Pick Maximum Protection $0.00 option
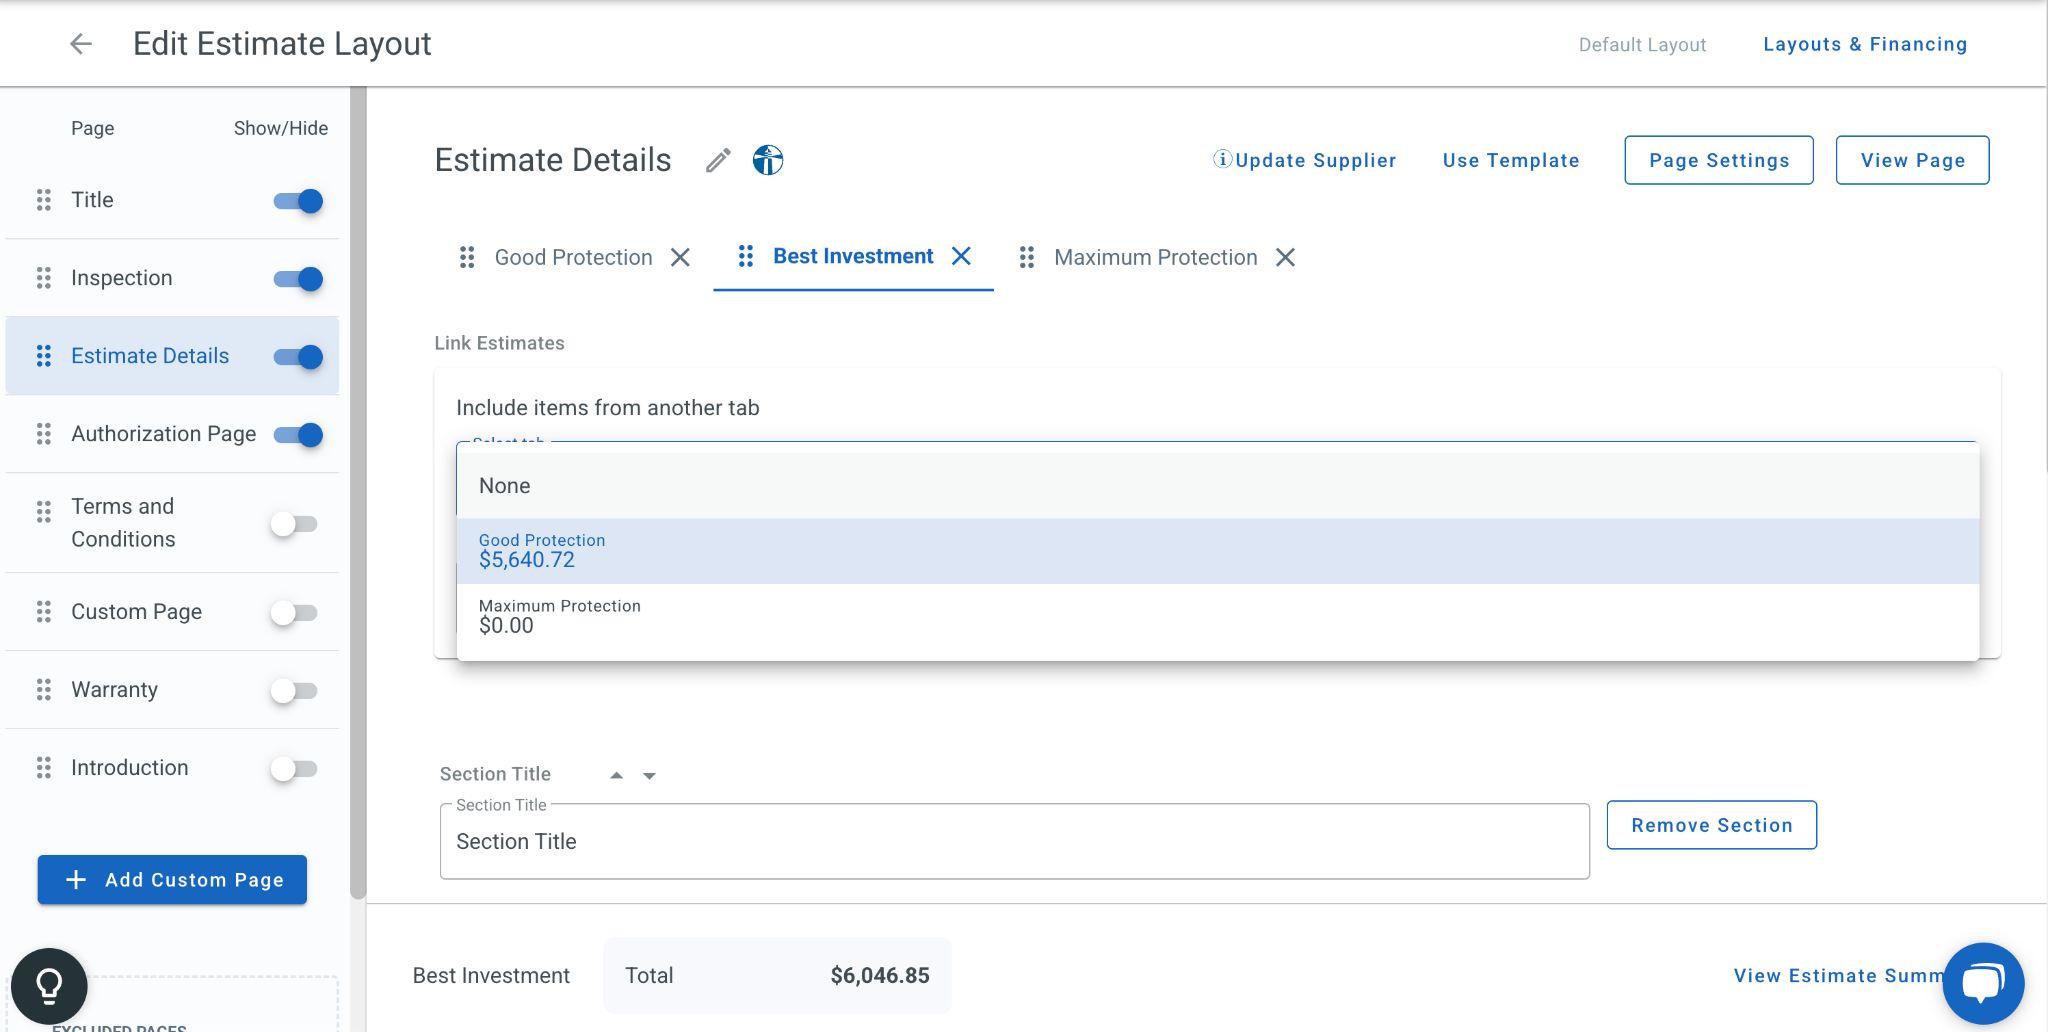This screenshot has width=2048, height=1032. [x=1217, y=617]
